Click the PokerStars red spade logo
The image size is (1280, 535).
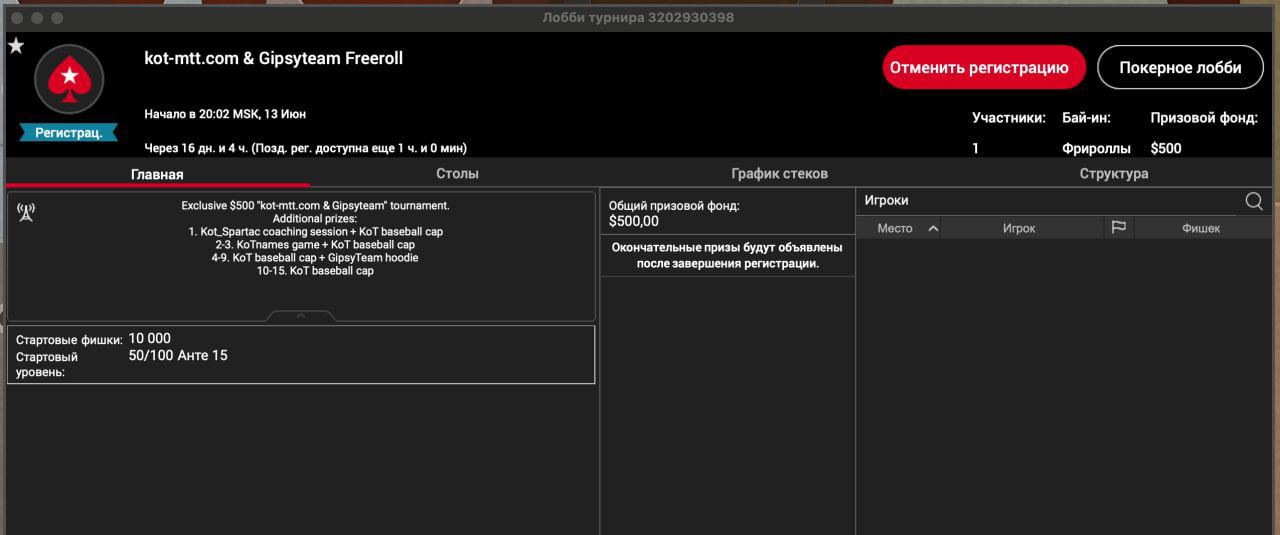69,79
